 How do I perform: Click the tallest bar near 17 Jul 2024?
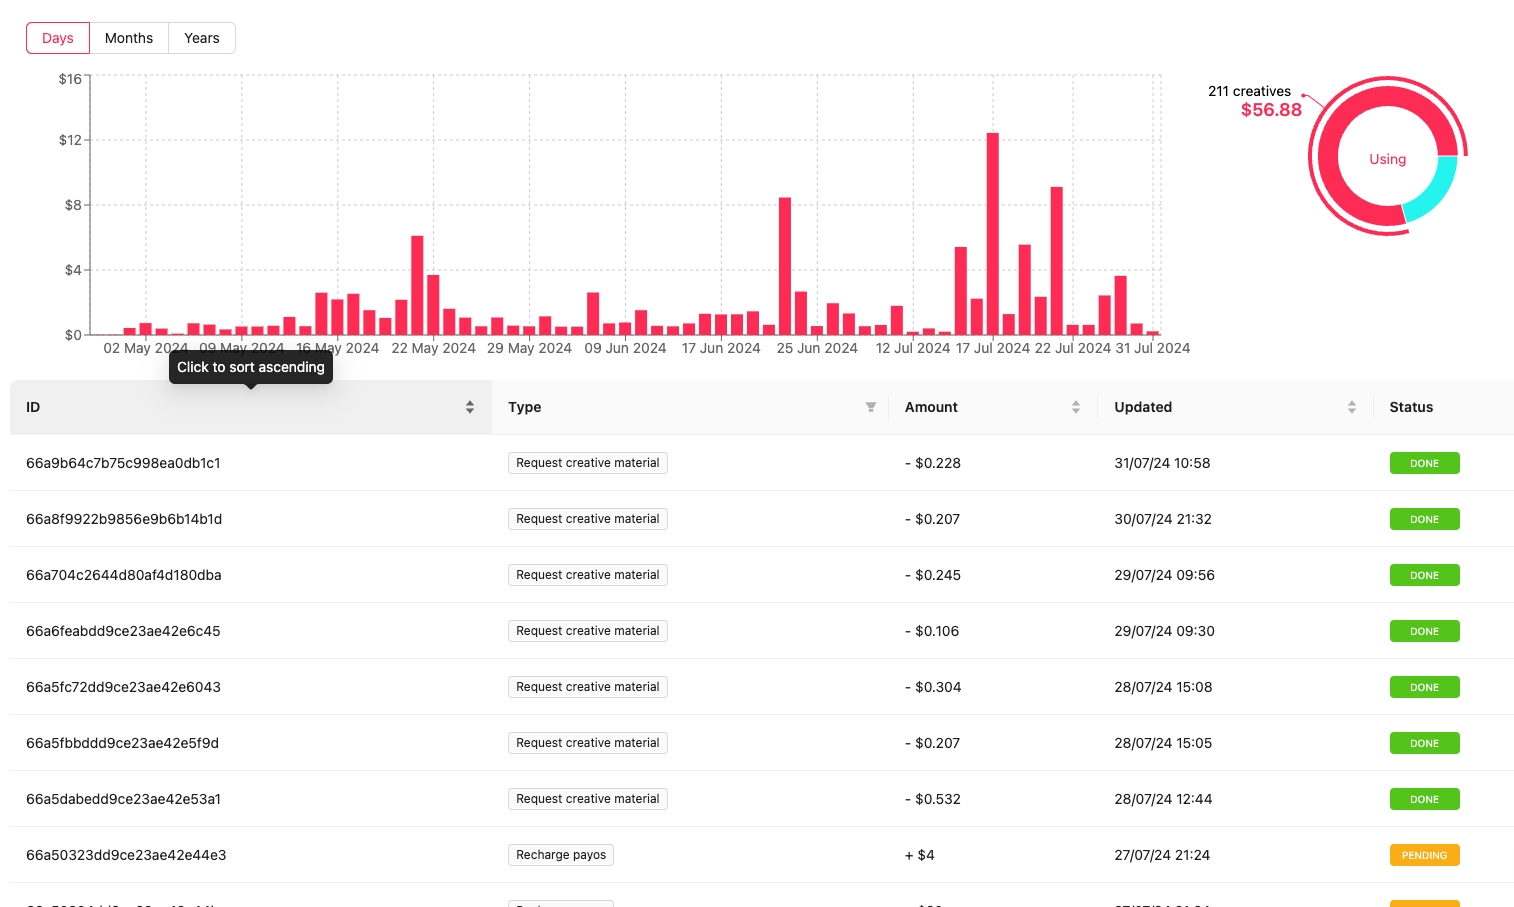coord(992,234)
